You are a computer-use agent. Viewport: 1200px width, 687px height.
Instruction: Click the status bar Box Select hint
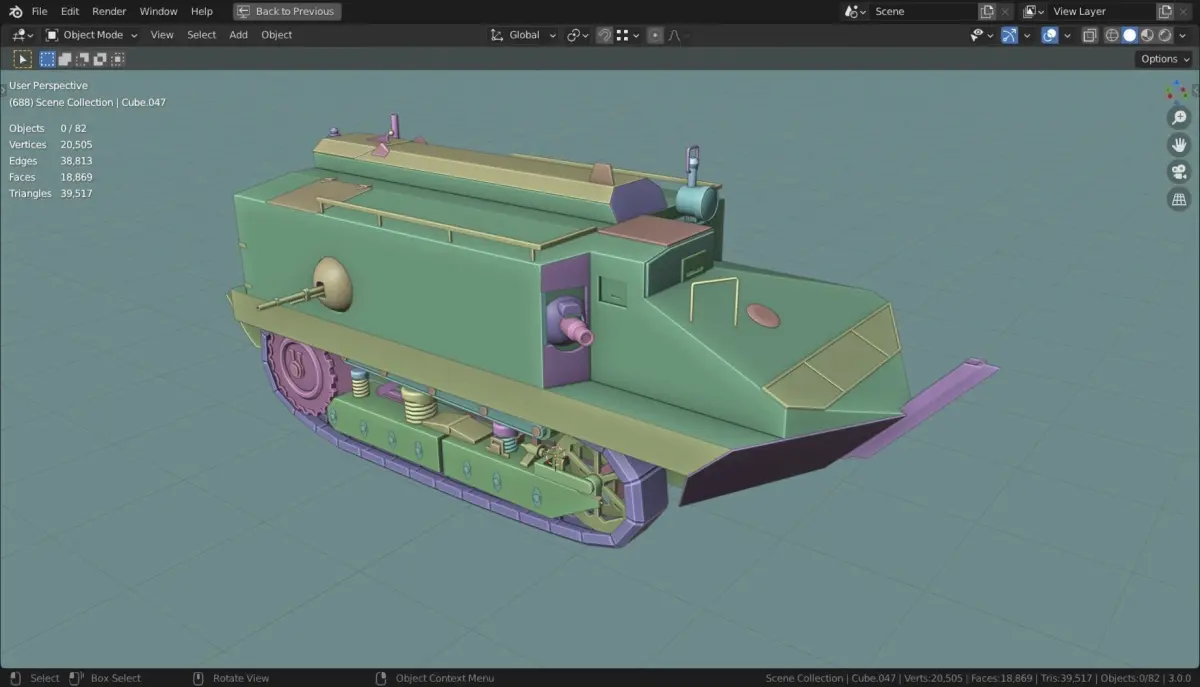(106, 678)
